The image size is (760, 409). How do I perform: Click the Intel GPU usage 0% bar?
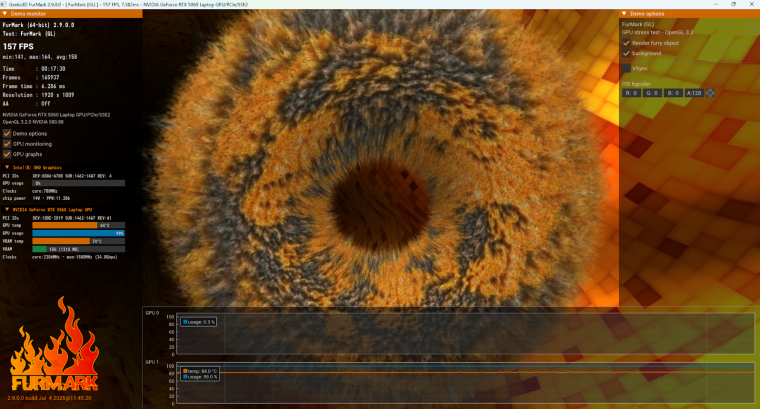point(78,183)
